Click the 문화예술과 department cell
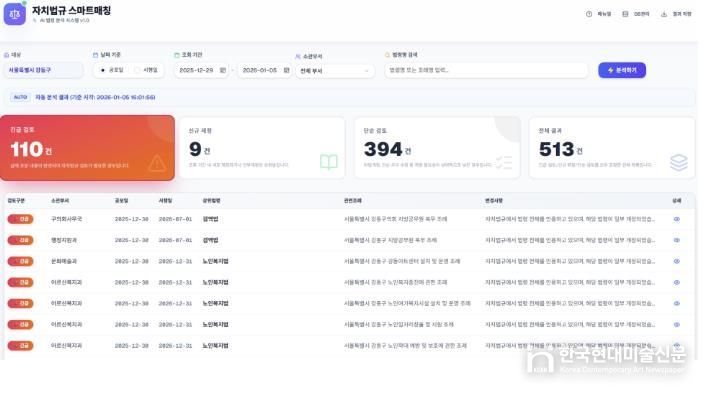Viewport: 704px width, 395px height. (64, 261)
